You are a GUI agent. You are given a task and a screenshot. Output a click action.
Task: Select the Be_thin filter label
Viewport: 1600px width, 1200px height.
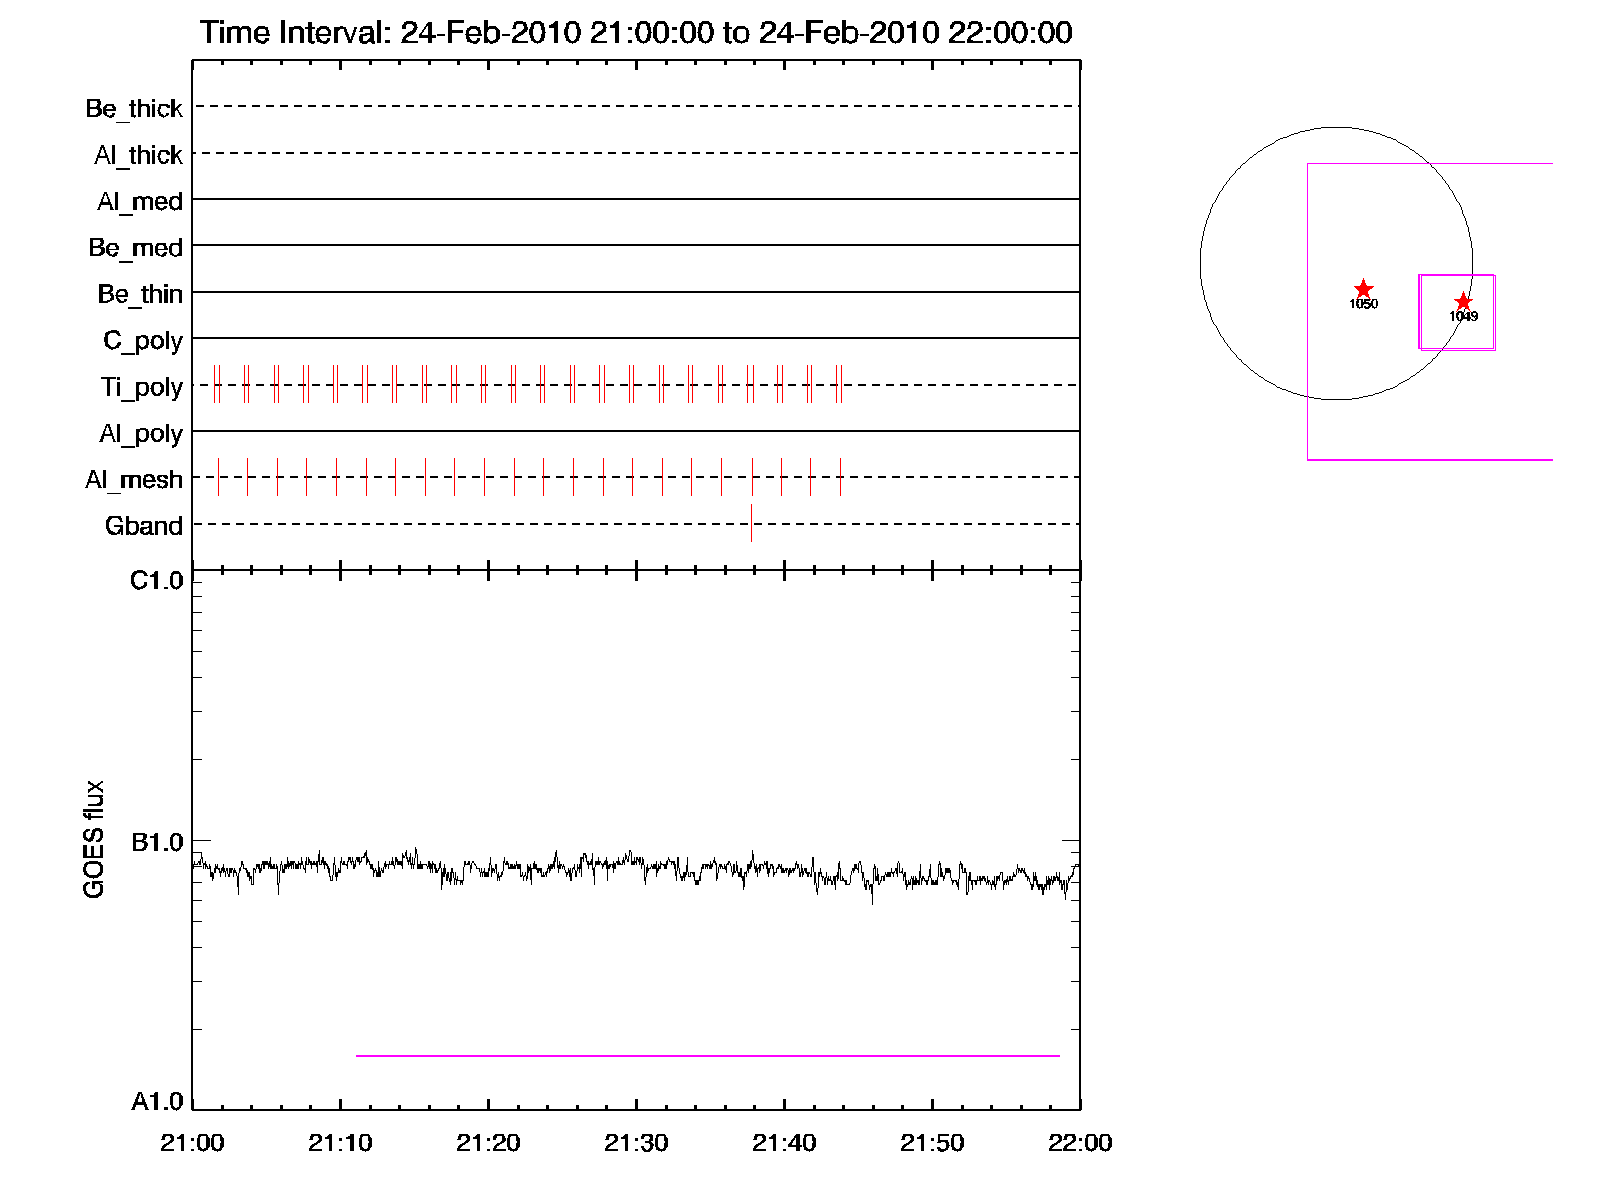pos(140,294)
